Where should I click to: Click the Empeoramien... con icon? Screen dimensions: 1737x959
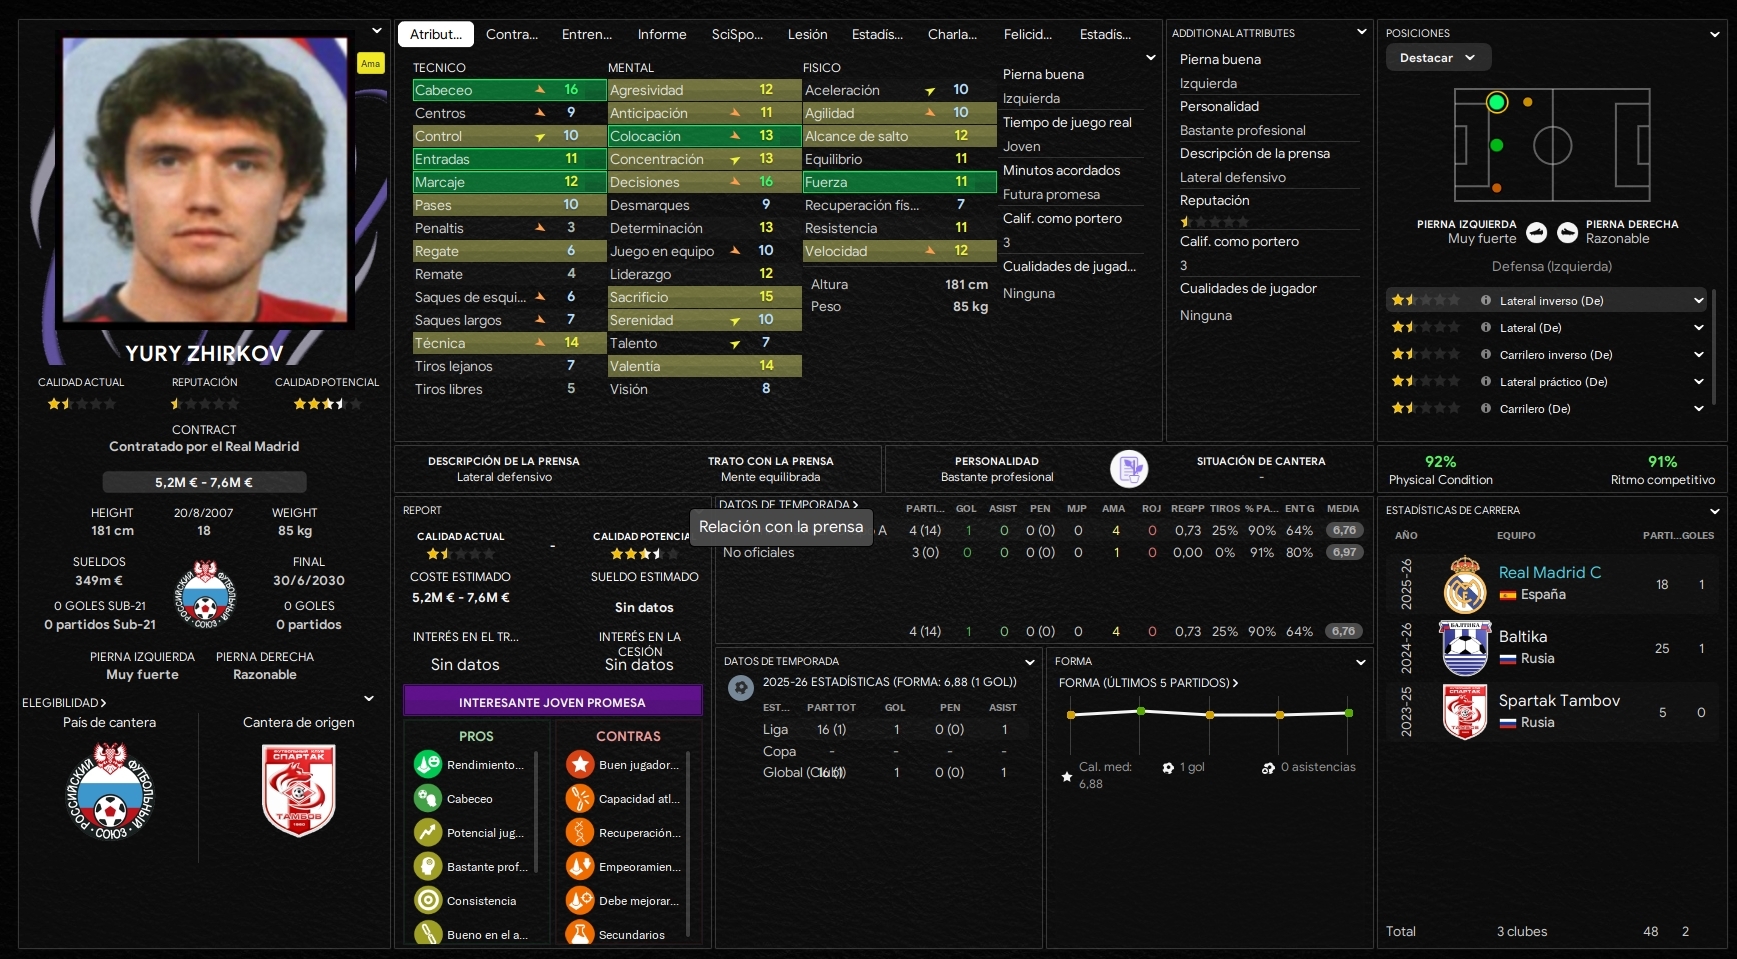(x=580, y=867)
